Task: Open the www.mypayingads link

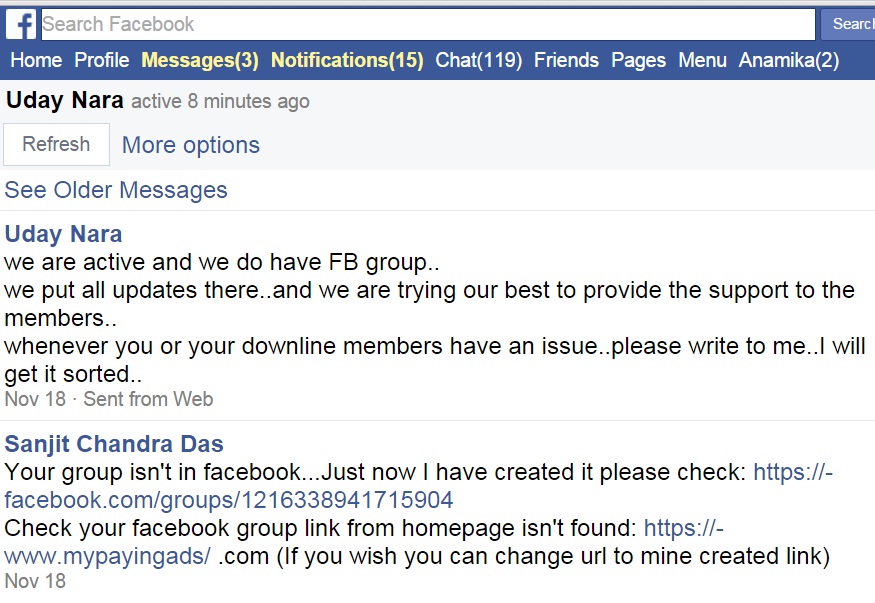Action: pos(107,556)
